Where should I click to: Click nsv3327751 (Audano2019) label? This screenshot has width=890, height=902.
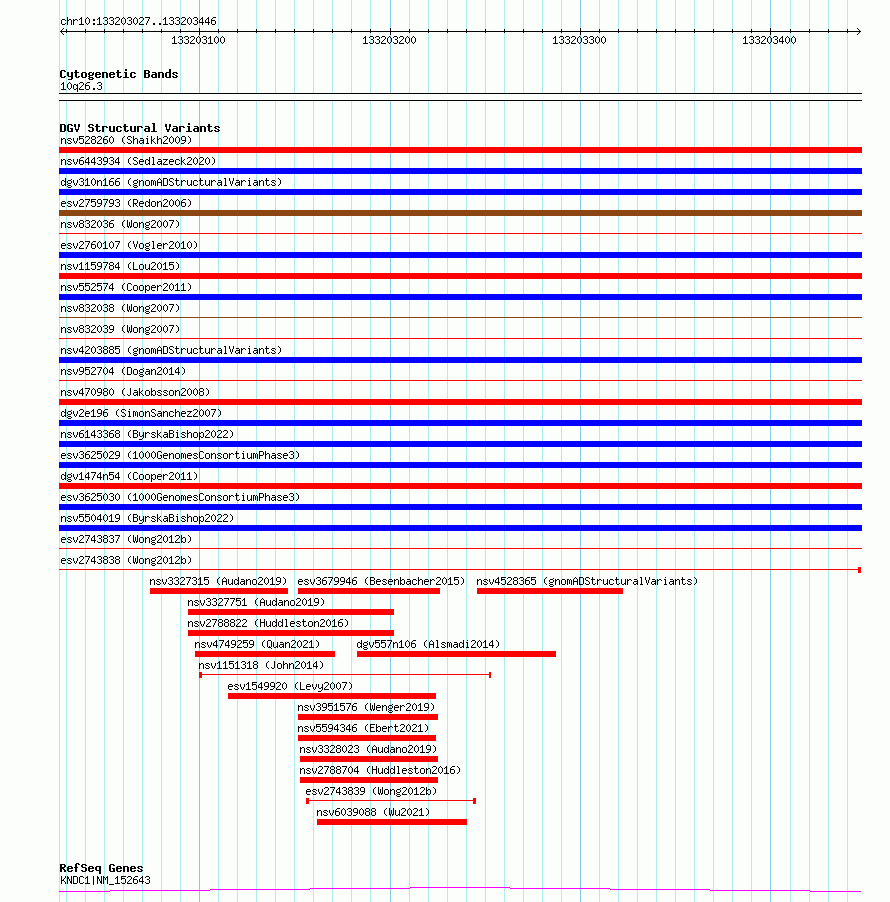click(x=256, y=602)
